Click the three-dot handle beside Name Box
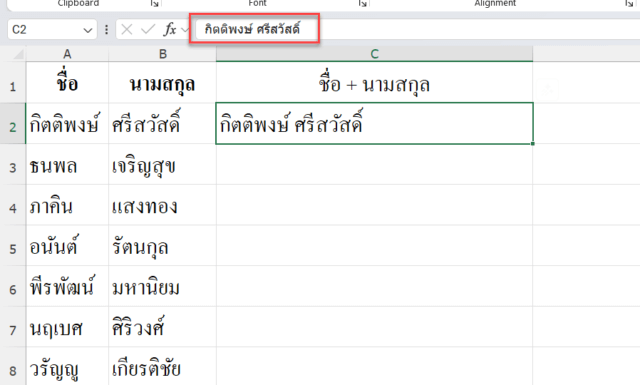The width and height of the screenshot is (640, 385). click(107, 30)
